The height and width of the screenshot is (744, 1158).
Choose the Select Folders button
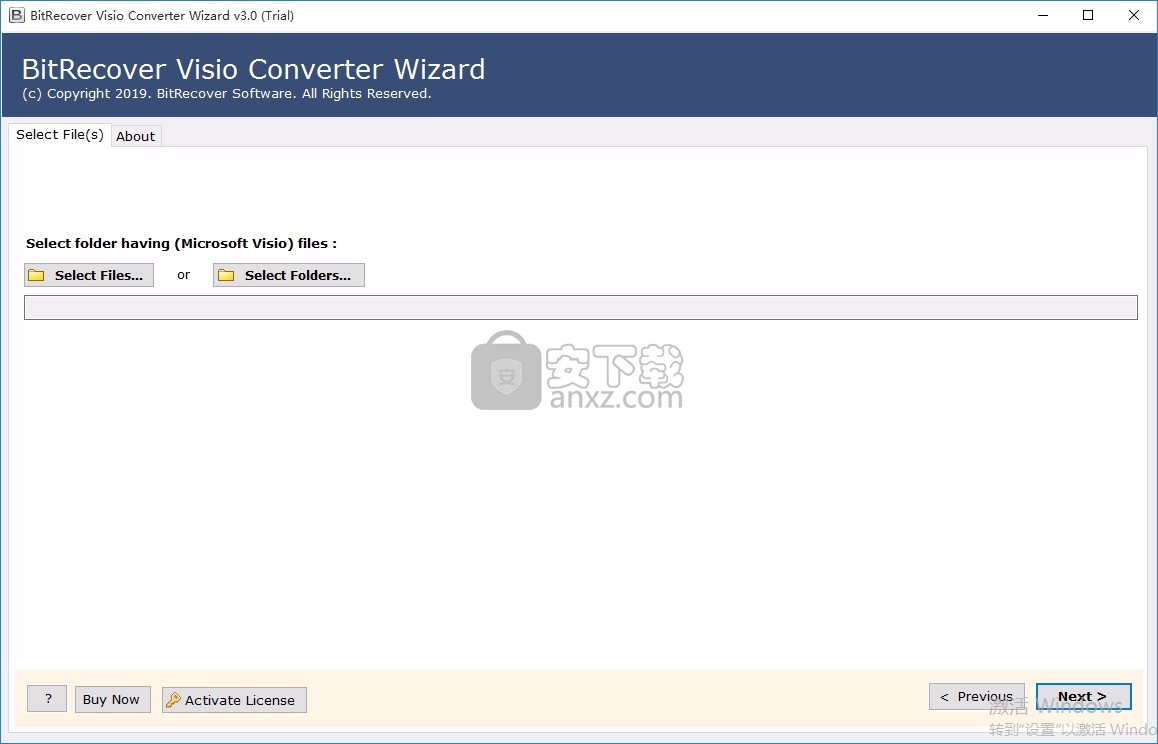pyautogui.click(x=289, y=275)
